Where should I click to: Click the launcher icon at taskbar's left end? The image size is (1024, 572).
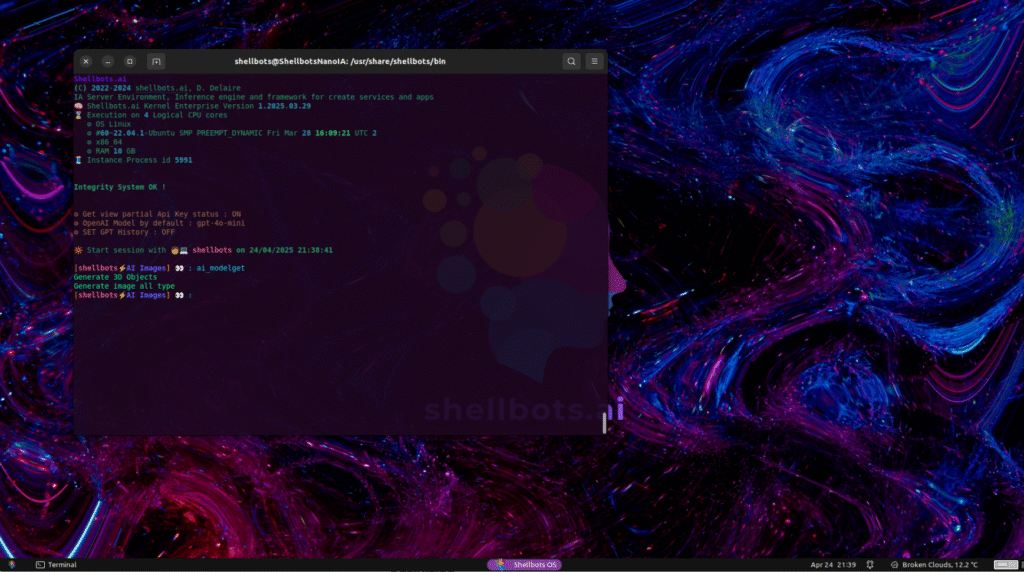click(x=11, y=564)
